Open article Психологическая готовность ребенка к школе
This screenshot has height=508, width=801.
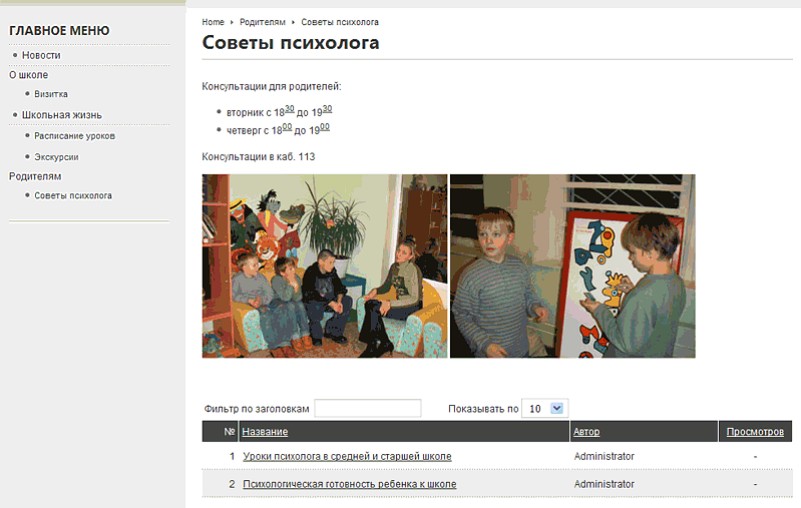349,484
